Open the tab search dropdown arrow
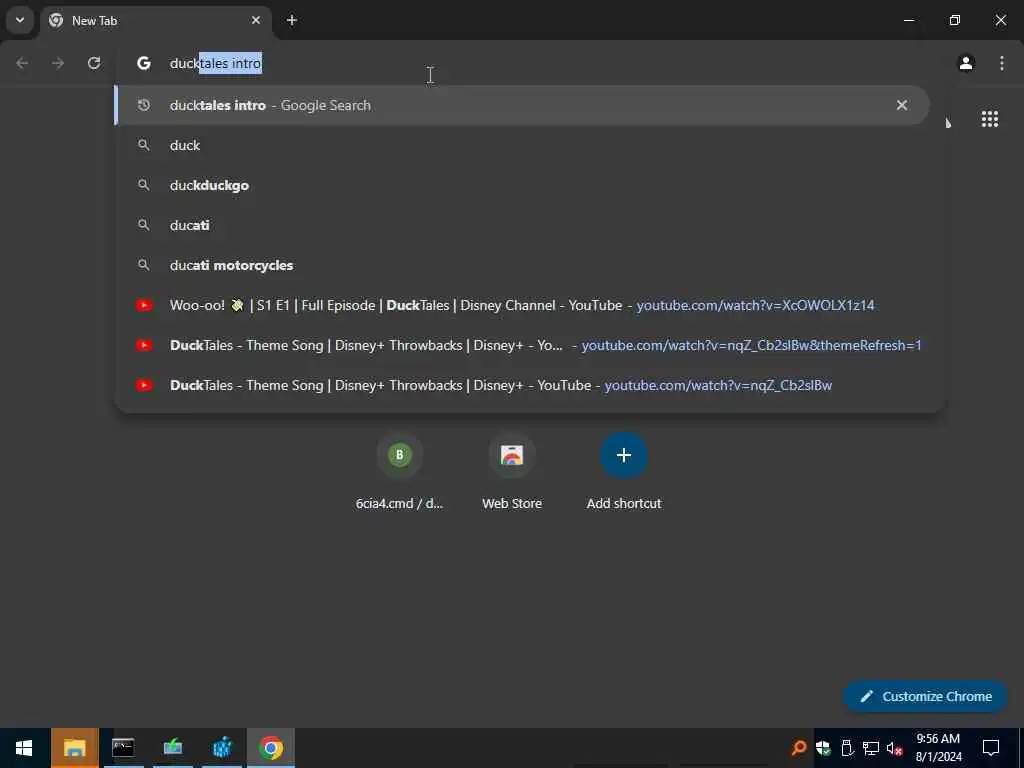The width and height of the screenshot is (1024, 768). pyautogui.click(x=20, y=20)
